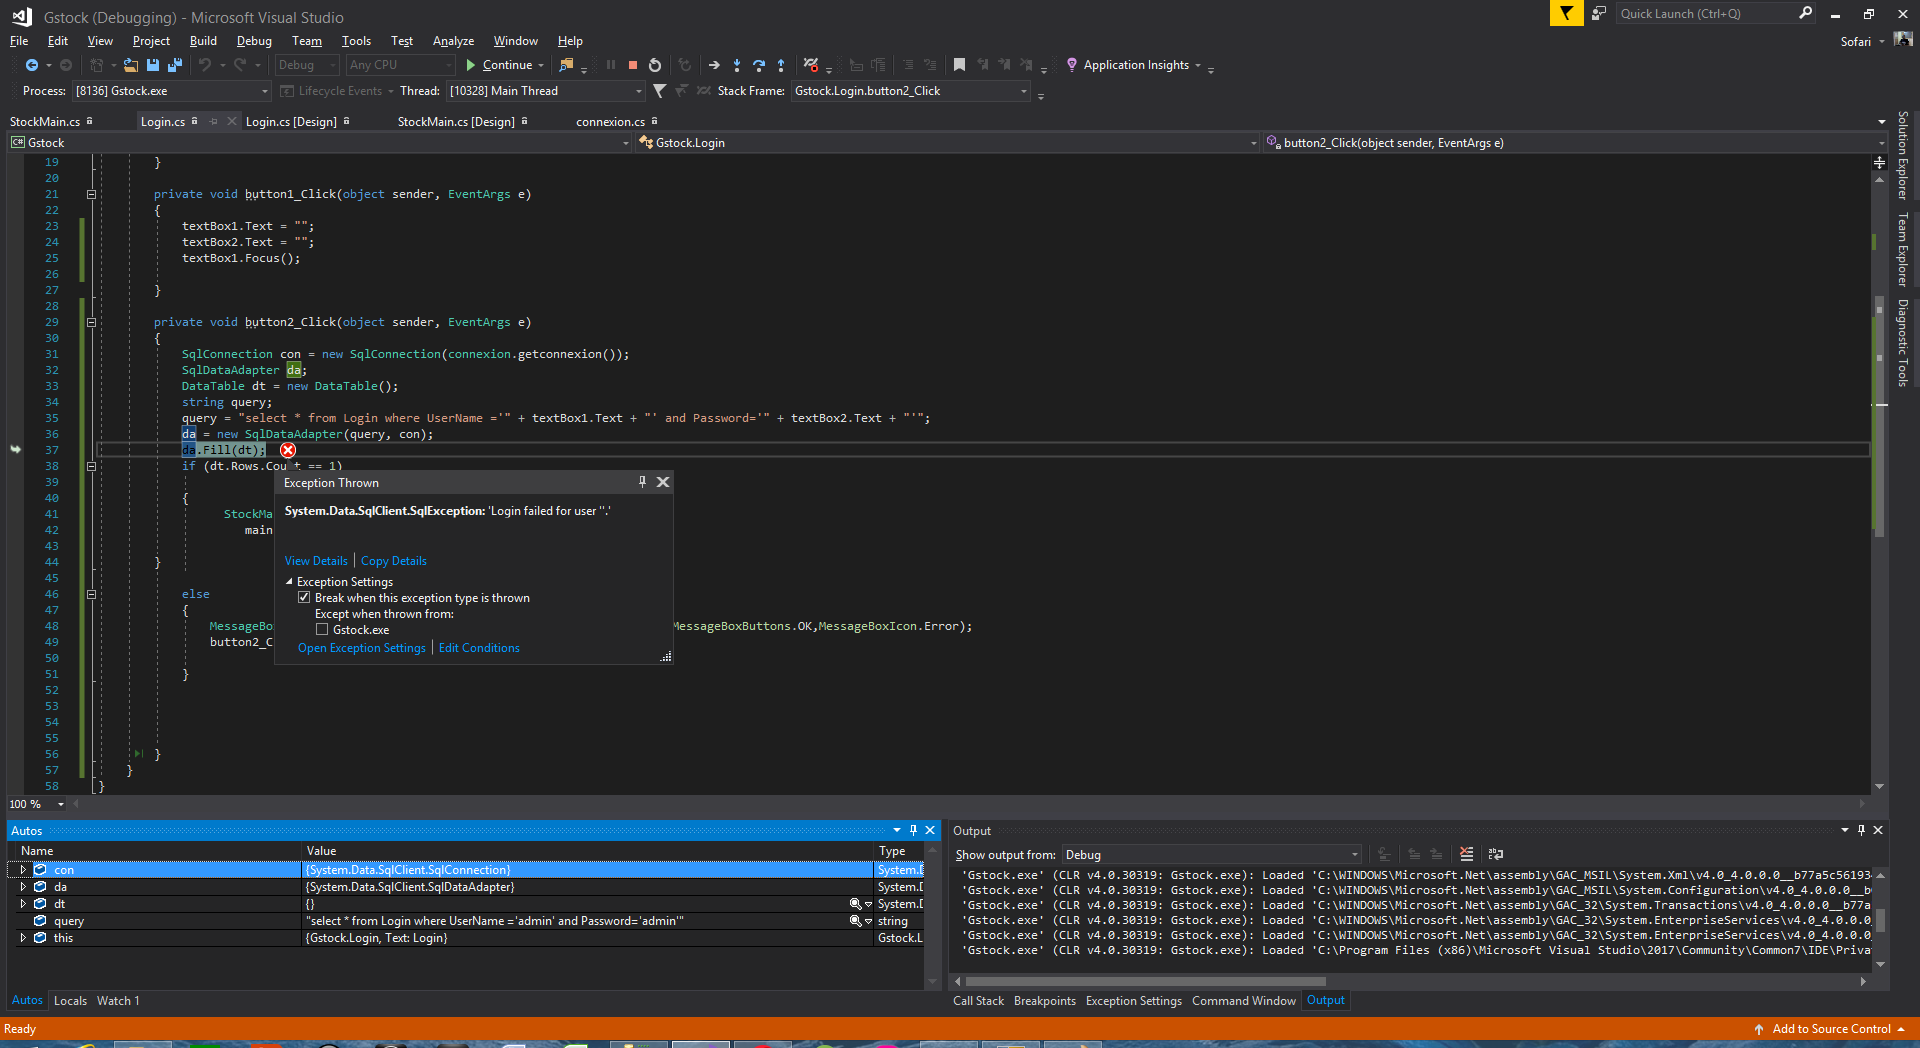Click Clear All icon in Output panel
This screenshot has height=1048, width=1920.
1466,854
